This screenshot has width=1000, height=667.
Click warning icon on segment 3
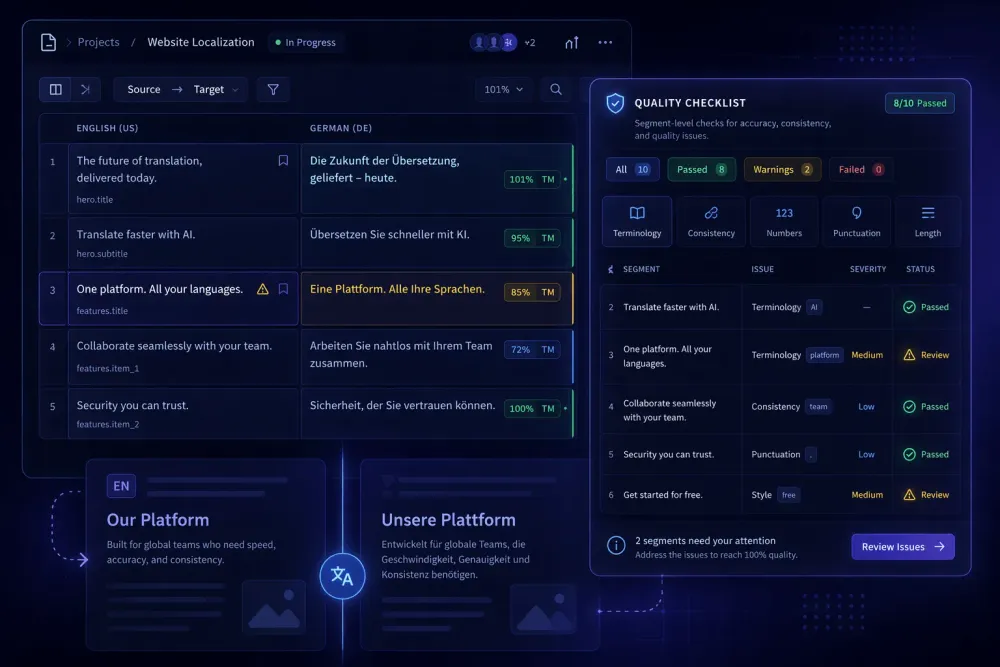pyautogui.click(x=263, y=289)
